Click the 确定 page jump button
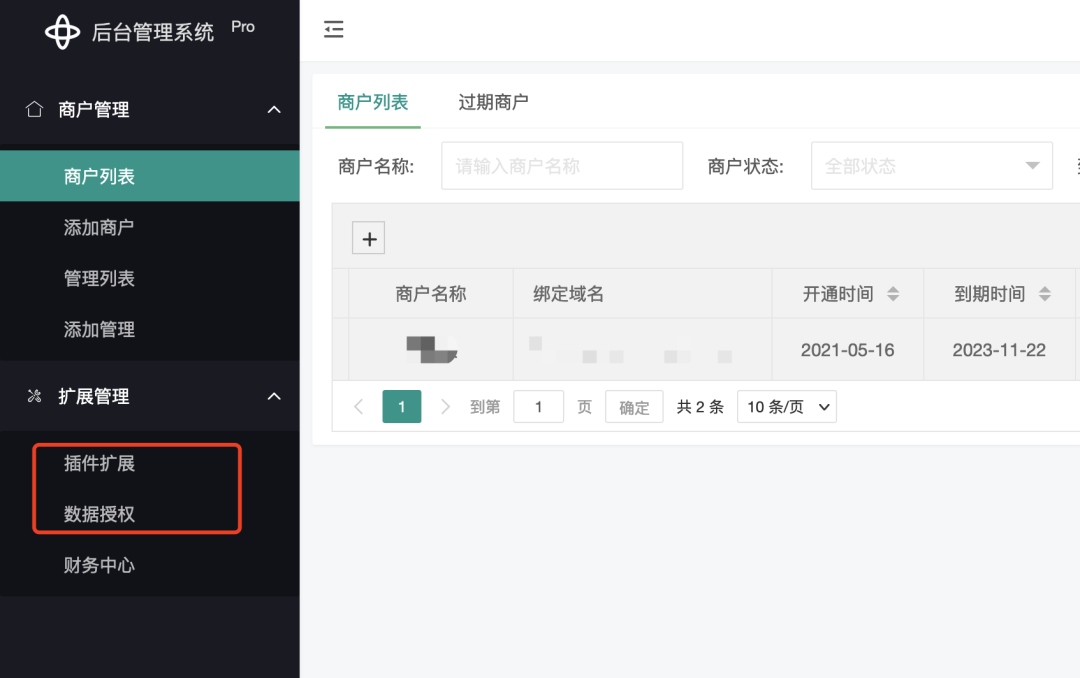The image size is (1080, 678). click(634, 407)
